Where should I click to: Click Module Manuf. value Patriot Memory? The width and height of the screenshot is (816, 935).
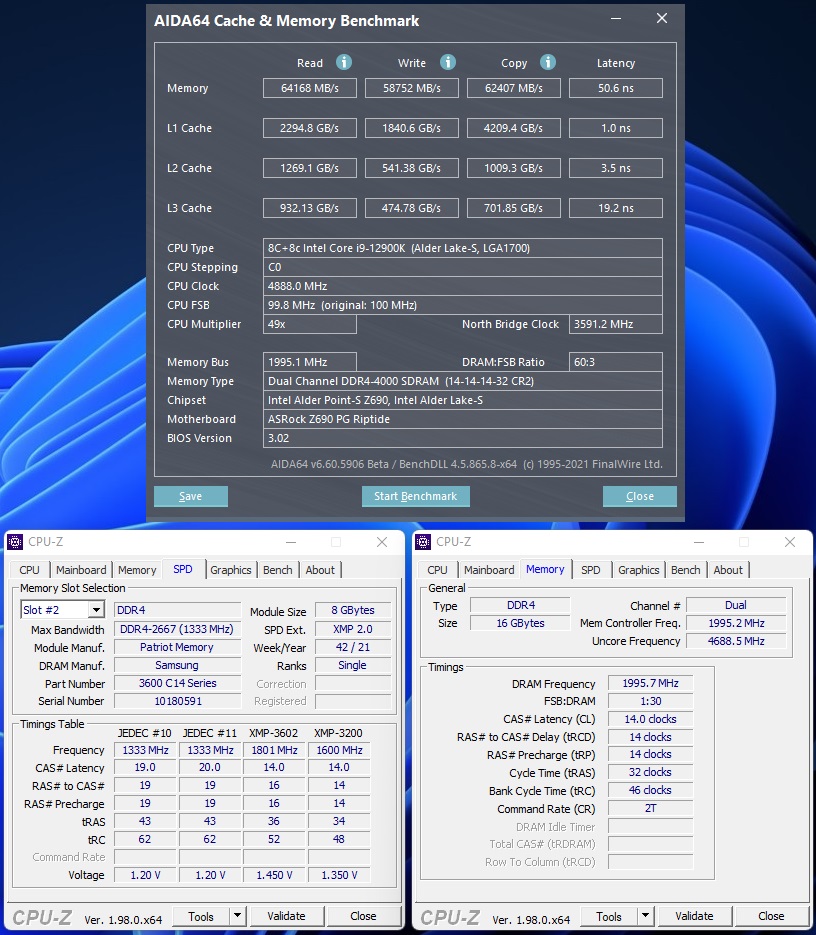(177, 647)
